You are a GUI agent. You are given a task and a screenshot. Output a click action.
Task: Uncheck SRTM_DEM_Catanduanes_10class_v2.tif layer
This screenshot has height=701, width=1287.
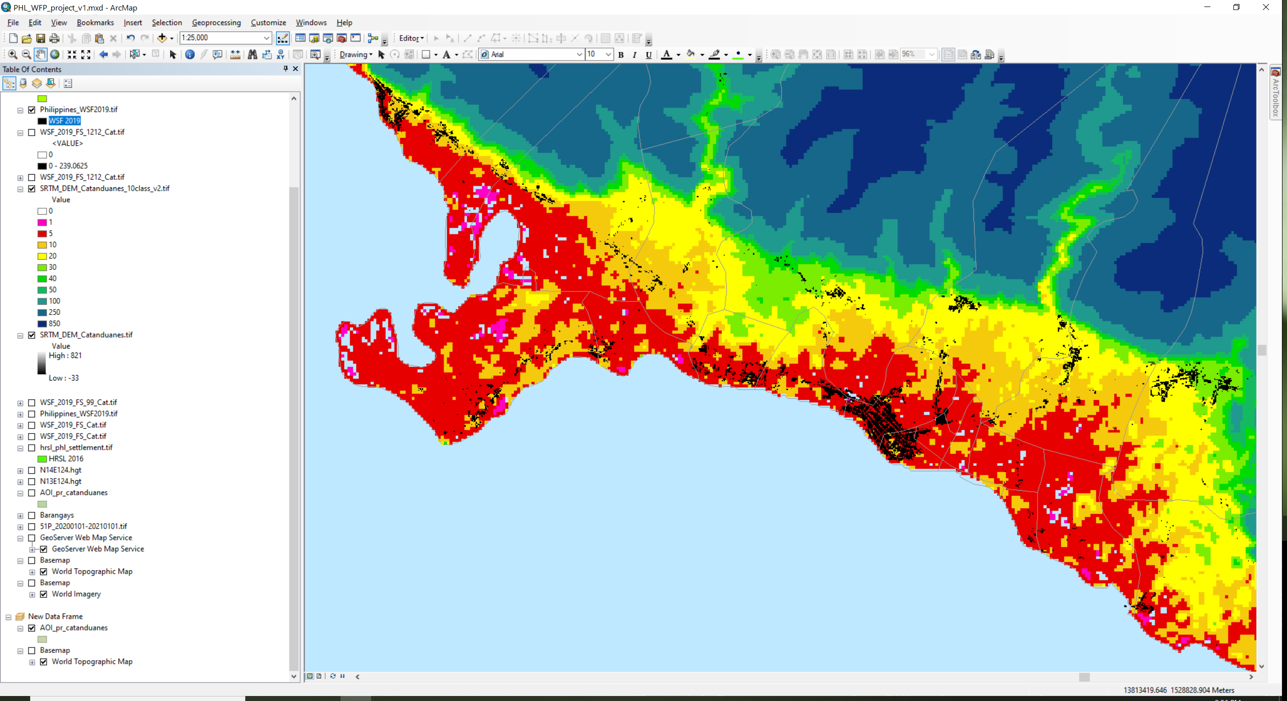(x=32, y=188)
